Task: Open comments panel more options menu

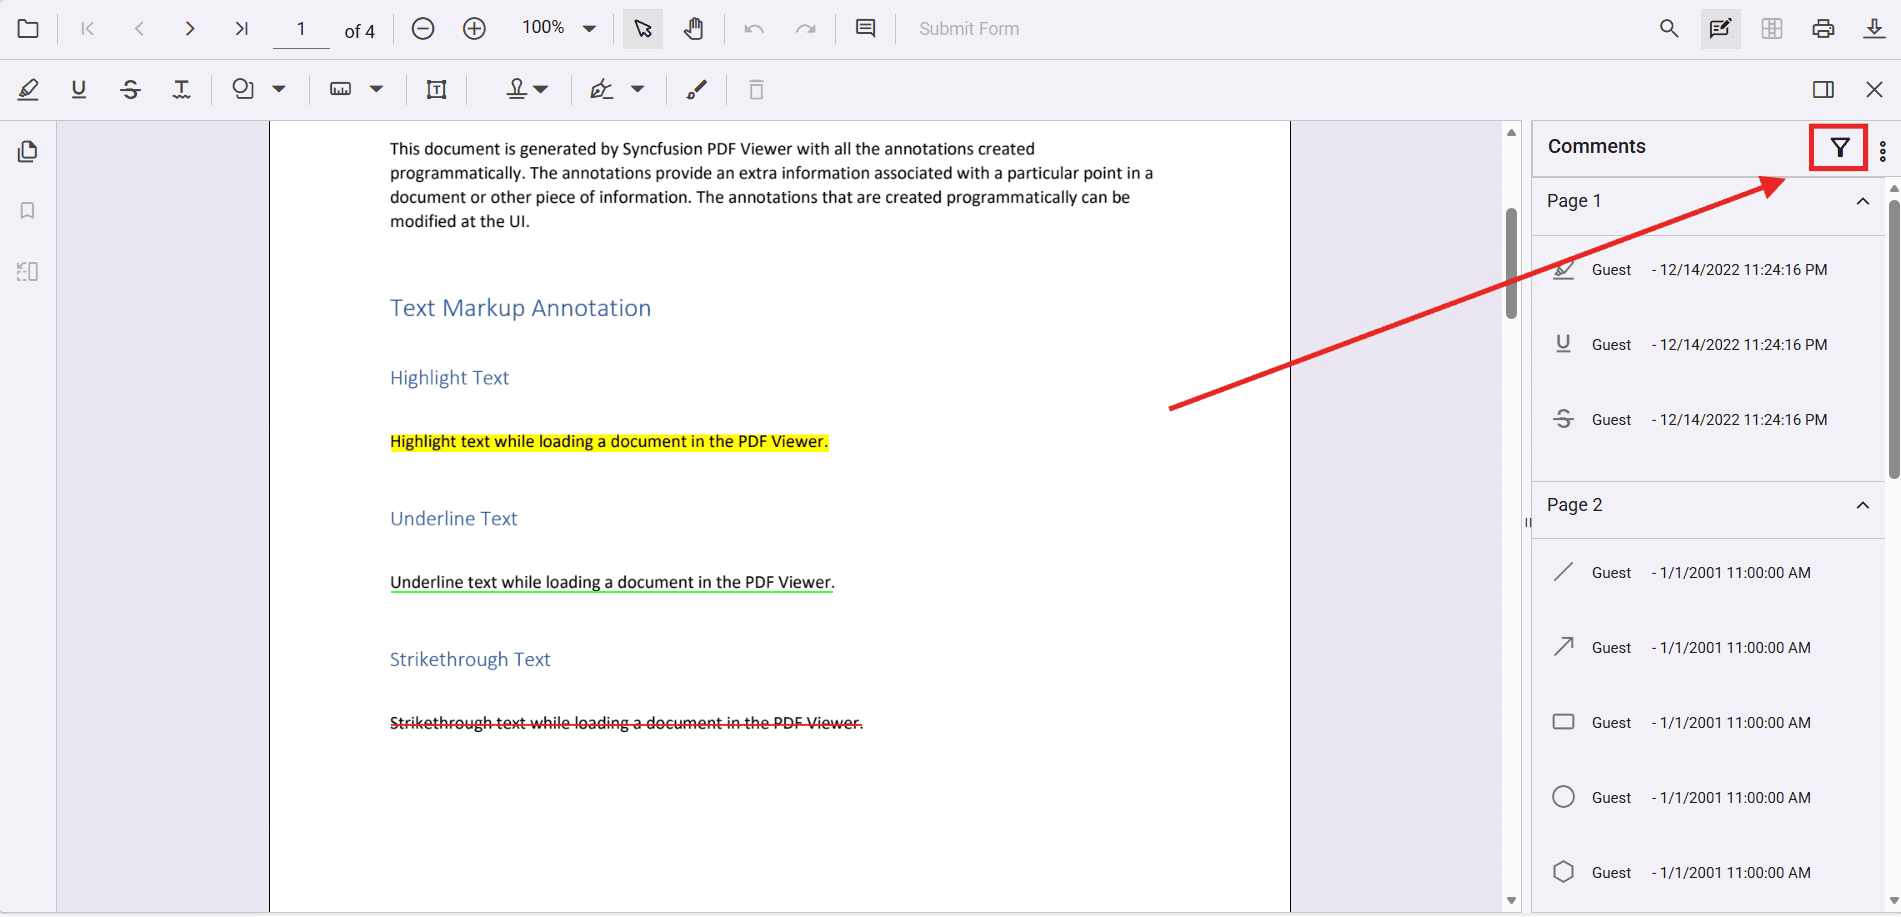Action: click(1883, 151)
